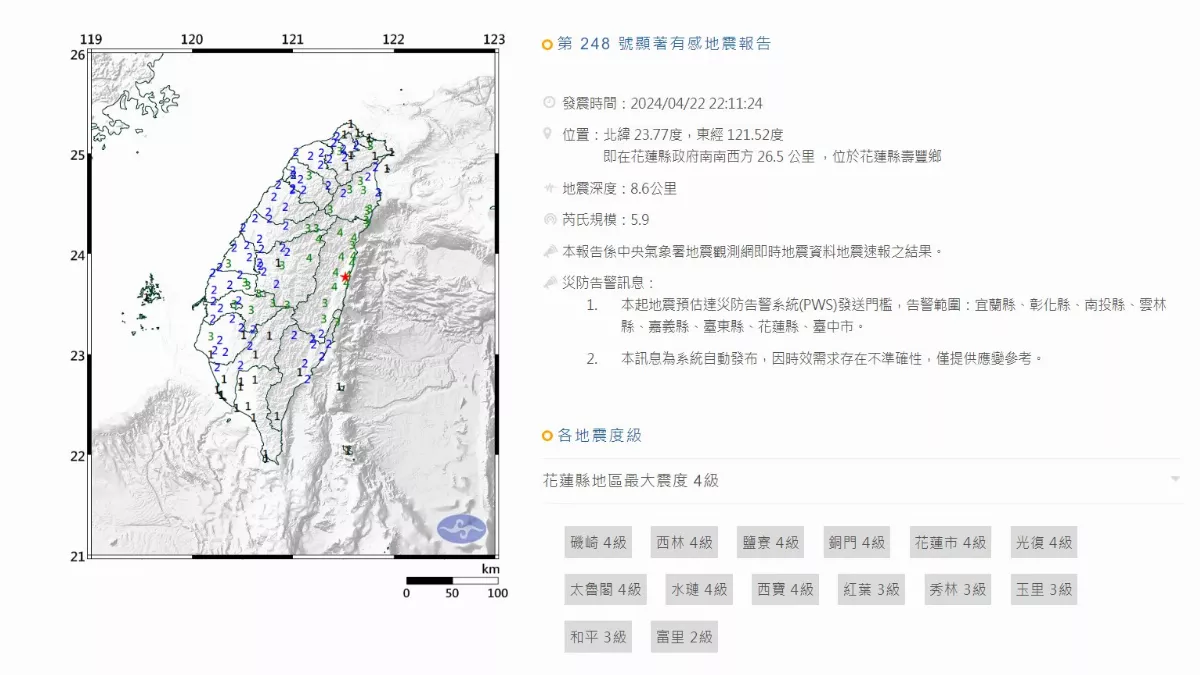
Task: Click the km scale bar below the map
Action: pos(451,581)
